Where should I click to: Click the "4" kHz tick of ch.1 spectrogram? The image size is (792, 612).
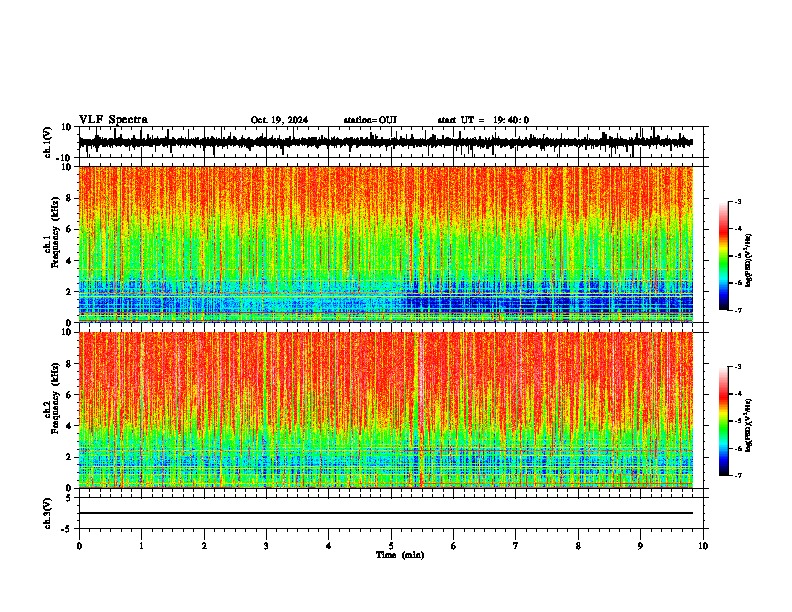[70, 261]
